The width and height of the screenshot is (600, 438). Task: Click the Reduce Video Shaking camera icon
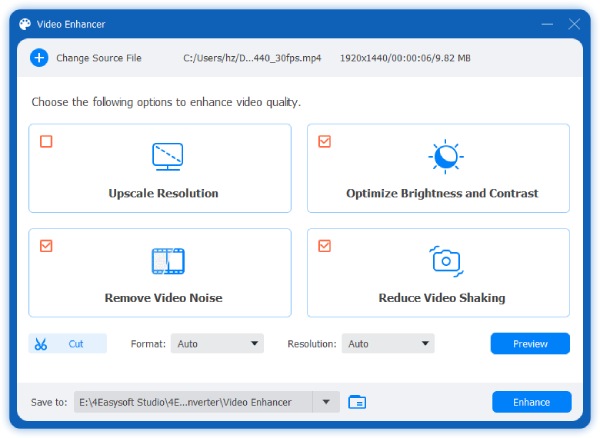[x=443, y=261]
